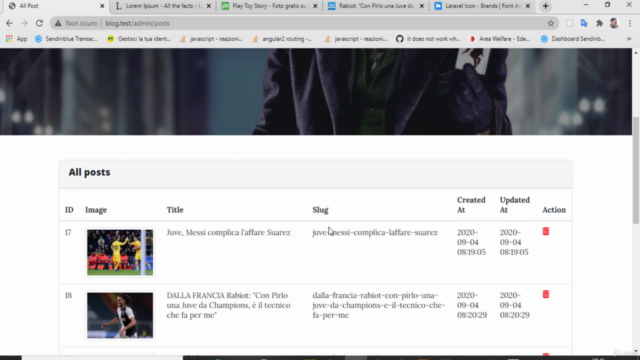The image size is (640, 360).
Task: Click the page vertical scrollbar thumb
Action: pos(636,170)
